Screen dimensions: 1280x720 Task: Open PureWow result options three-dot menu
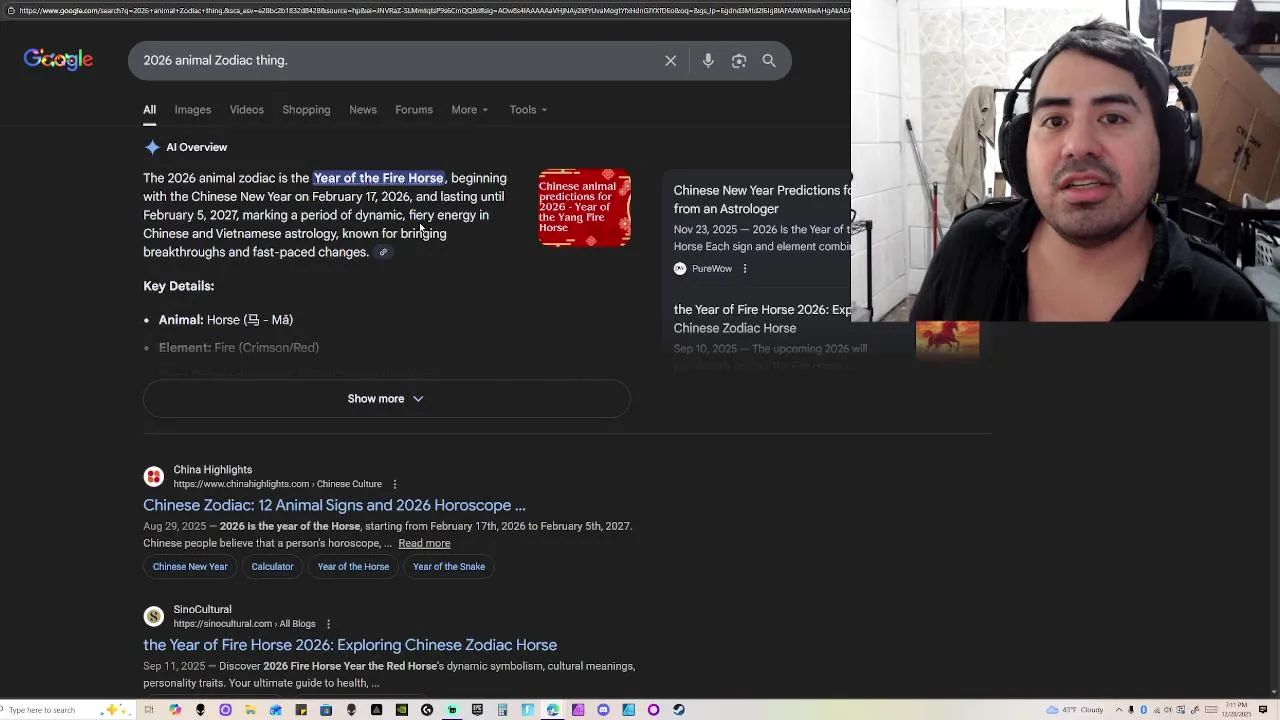tap(745, 268)
